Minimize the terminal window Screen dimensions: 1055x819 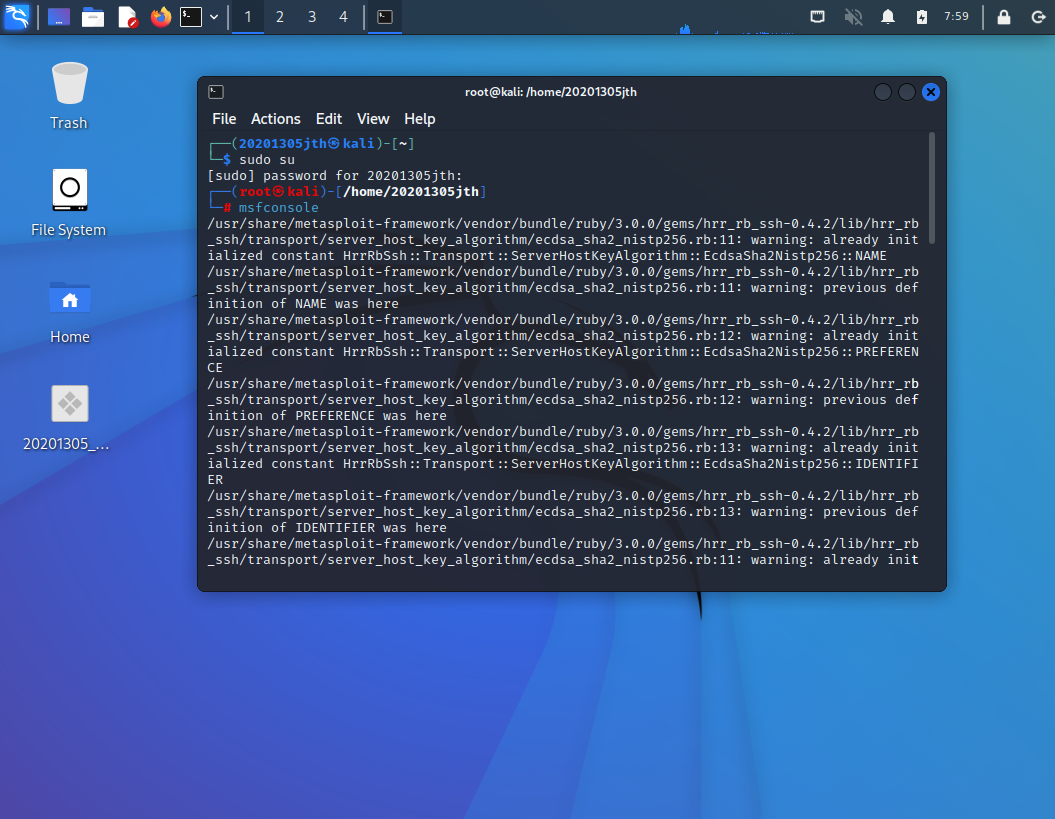tap(883, 92)
